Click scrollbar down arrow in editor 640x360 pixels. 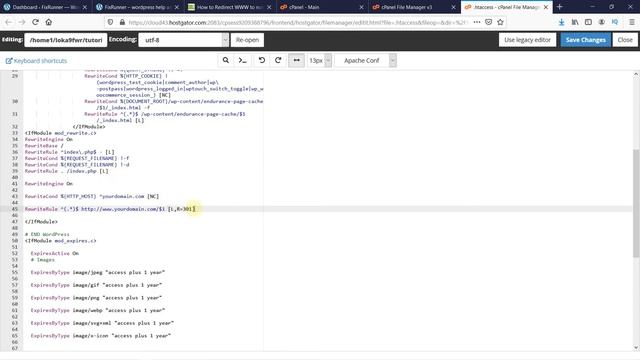coord(636,348)
